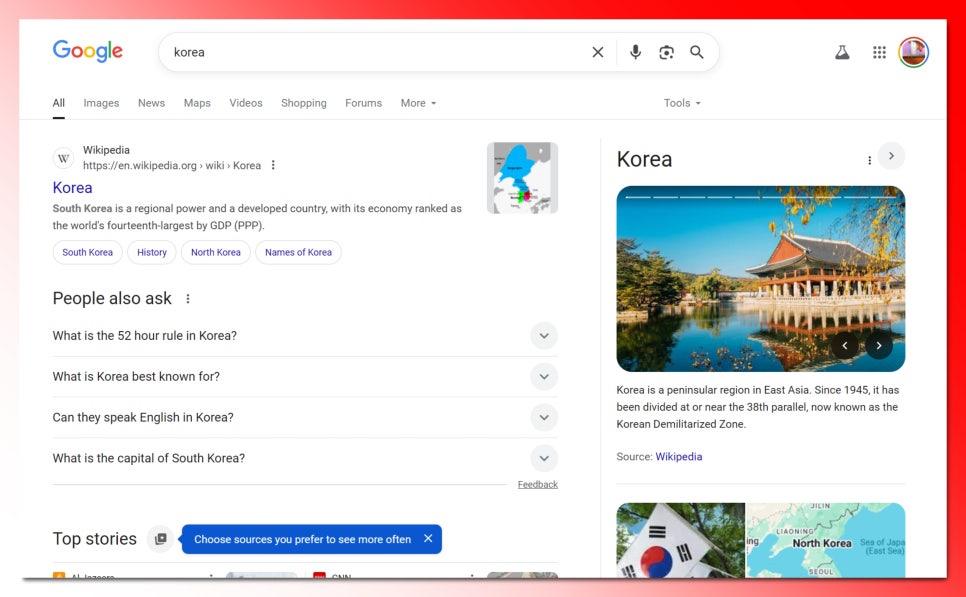Click the Top stories sources icon
This screenshot has height=597, width=966.
(x=160, y=539)
